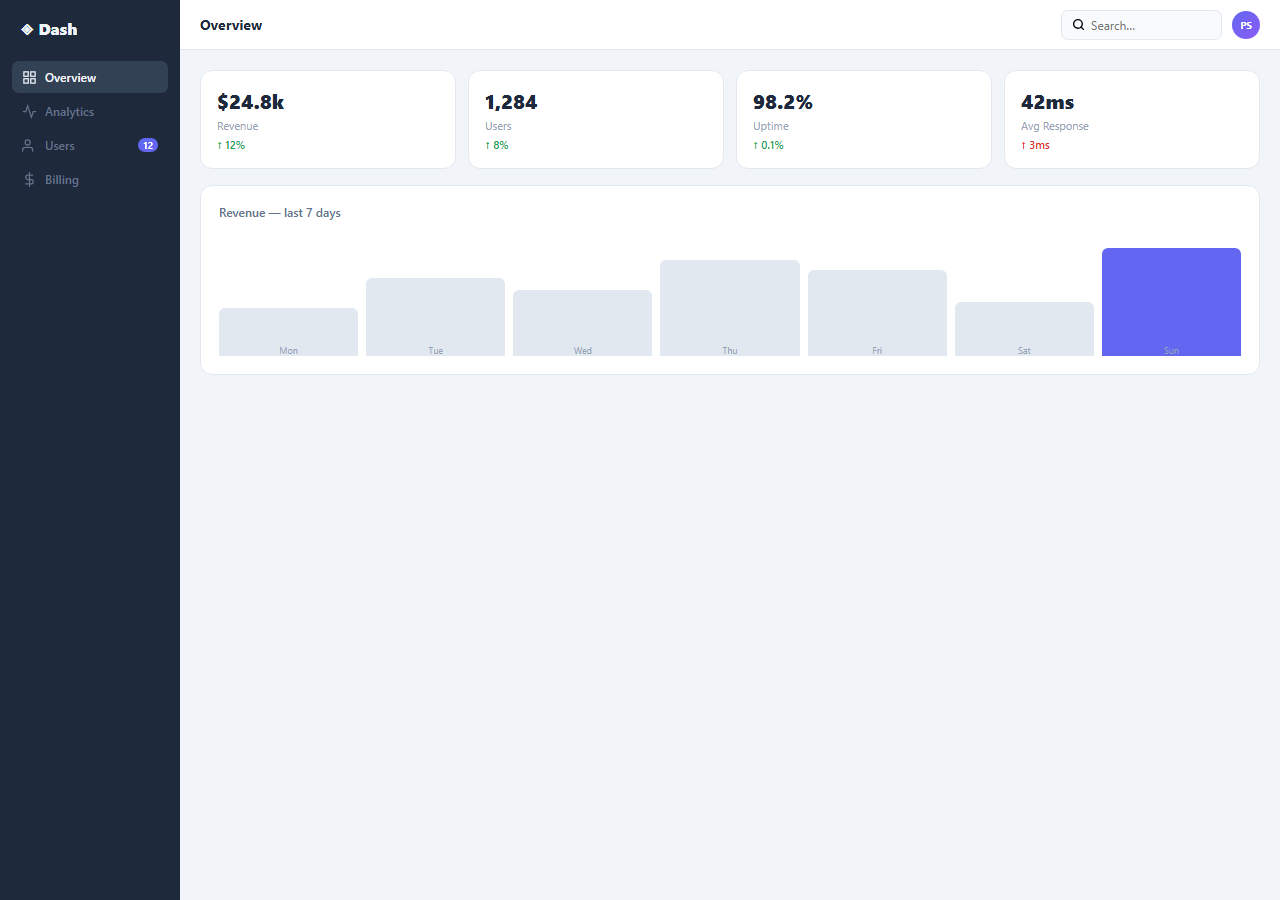Select the 1,284 Users card
The height and width of the screenshot is (900, 1280).
pos(596,119)
